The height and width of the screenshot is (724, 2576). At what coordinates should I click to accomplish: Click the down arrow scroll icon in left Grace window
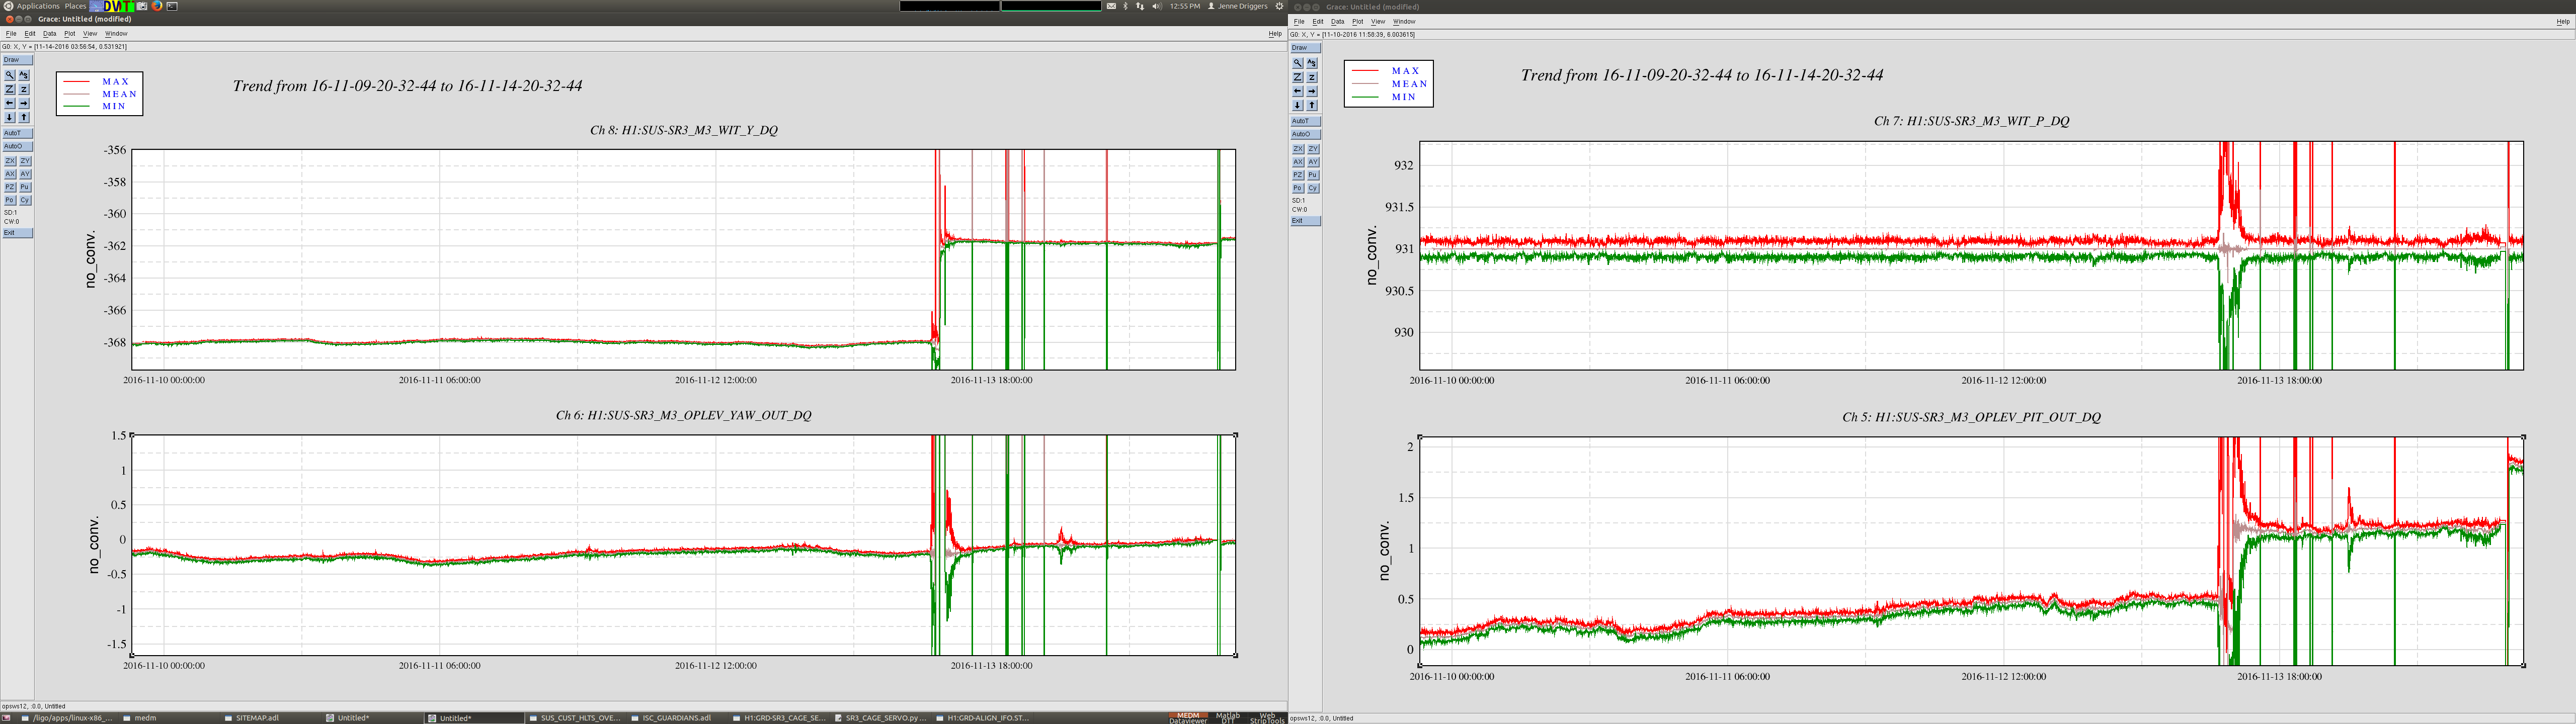point(10,117)
